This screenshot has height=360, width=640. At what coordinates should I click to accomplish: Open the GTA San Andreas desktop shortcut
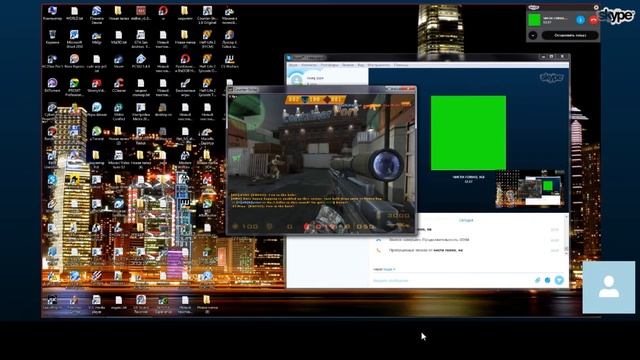point(140,39)
